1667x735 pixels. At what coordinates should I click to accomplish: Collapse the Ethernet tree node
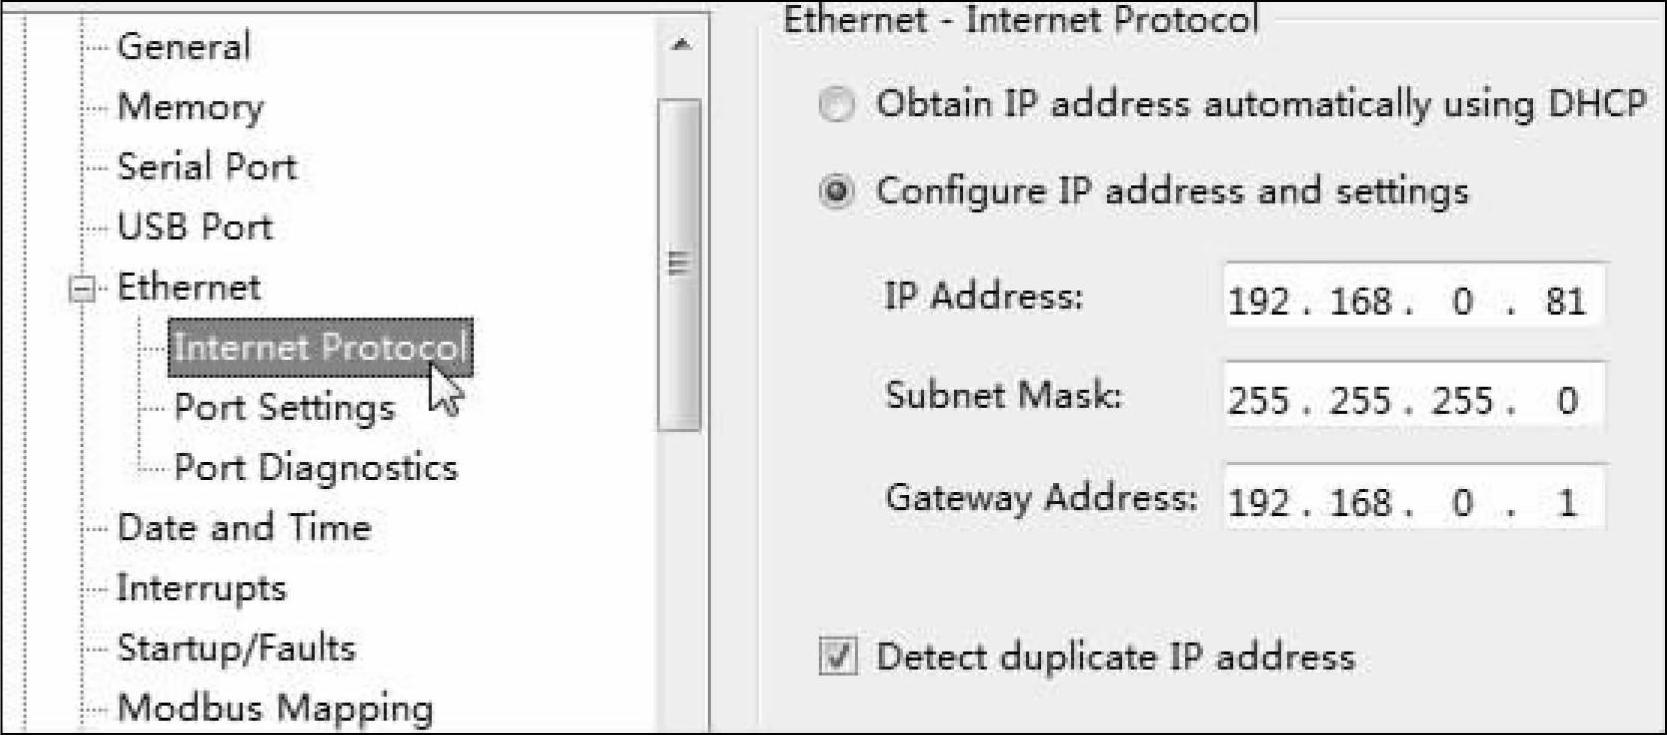[x=82, y=289]
